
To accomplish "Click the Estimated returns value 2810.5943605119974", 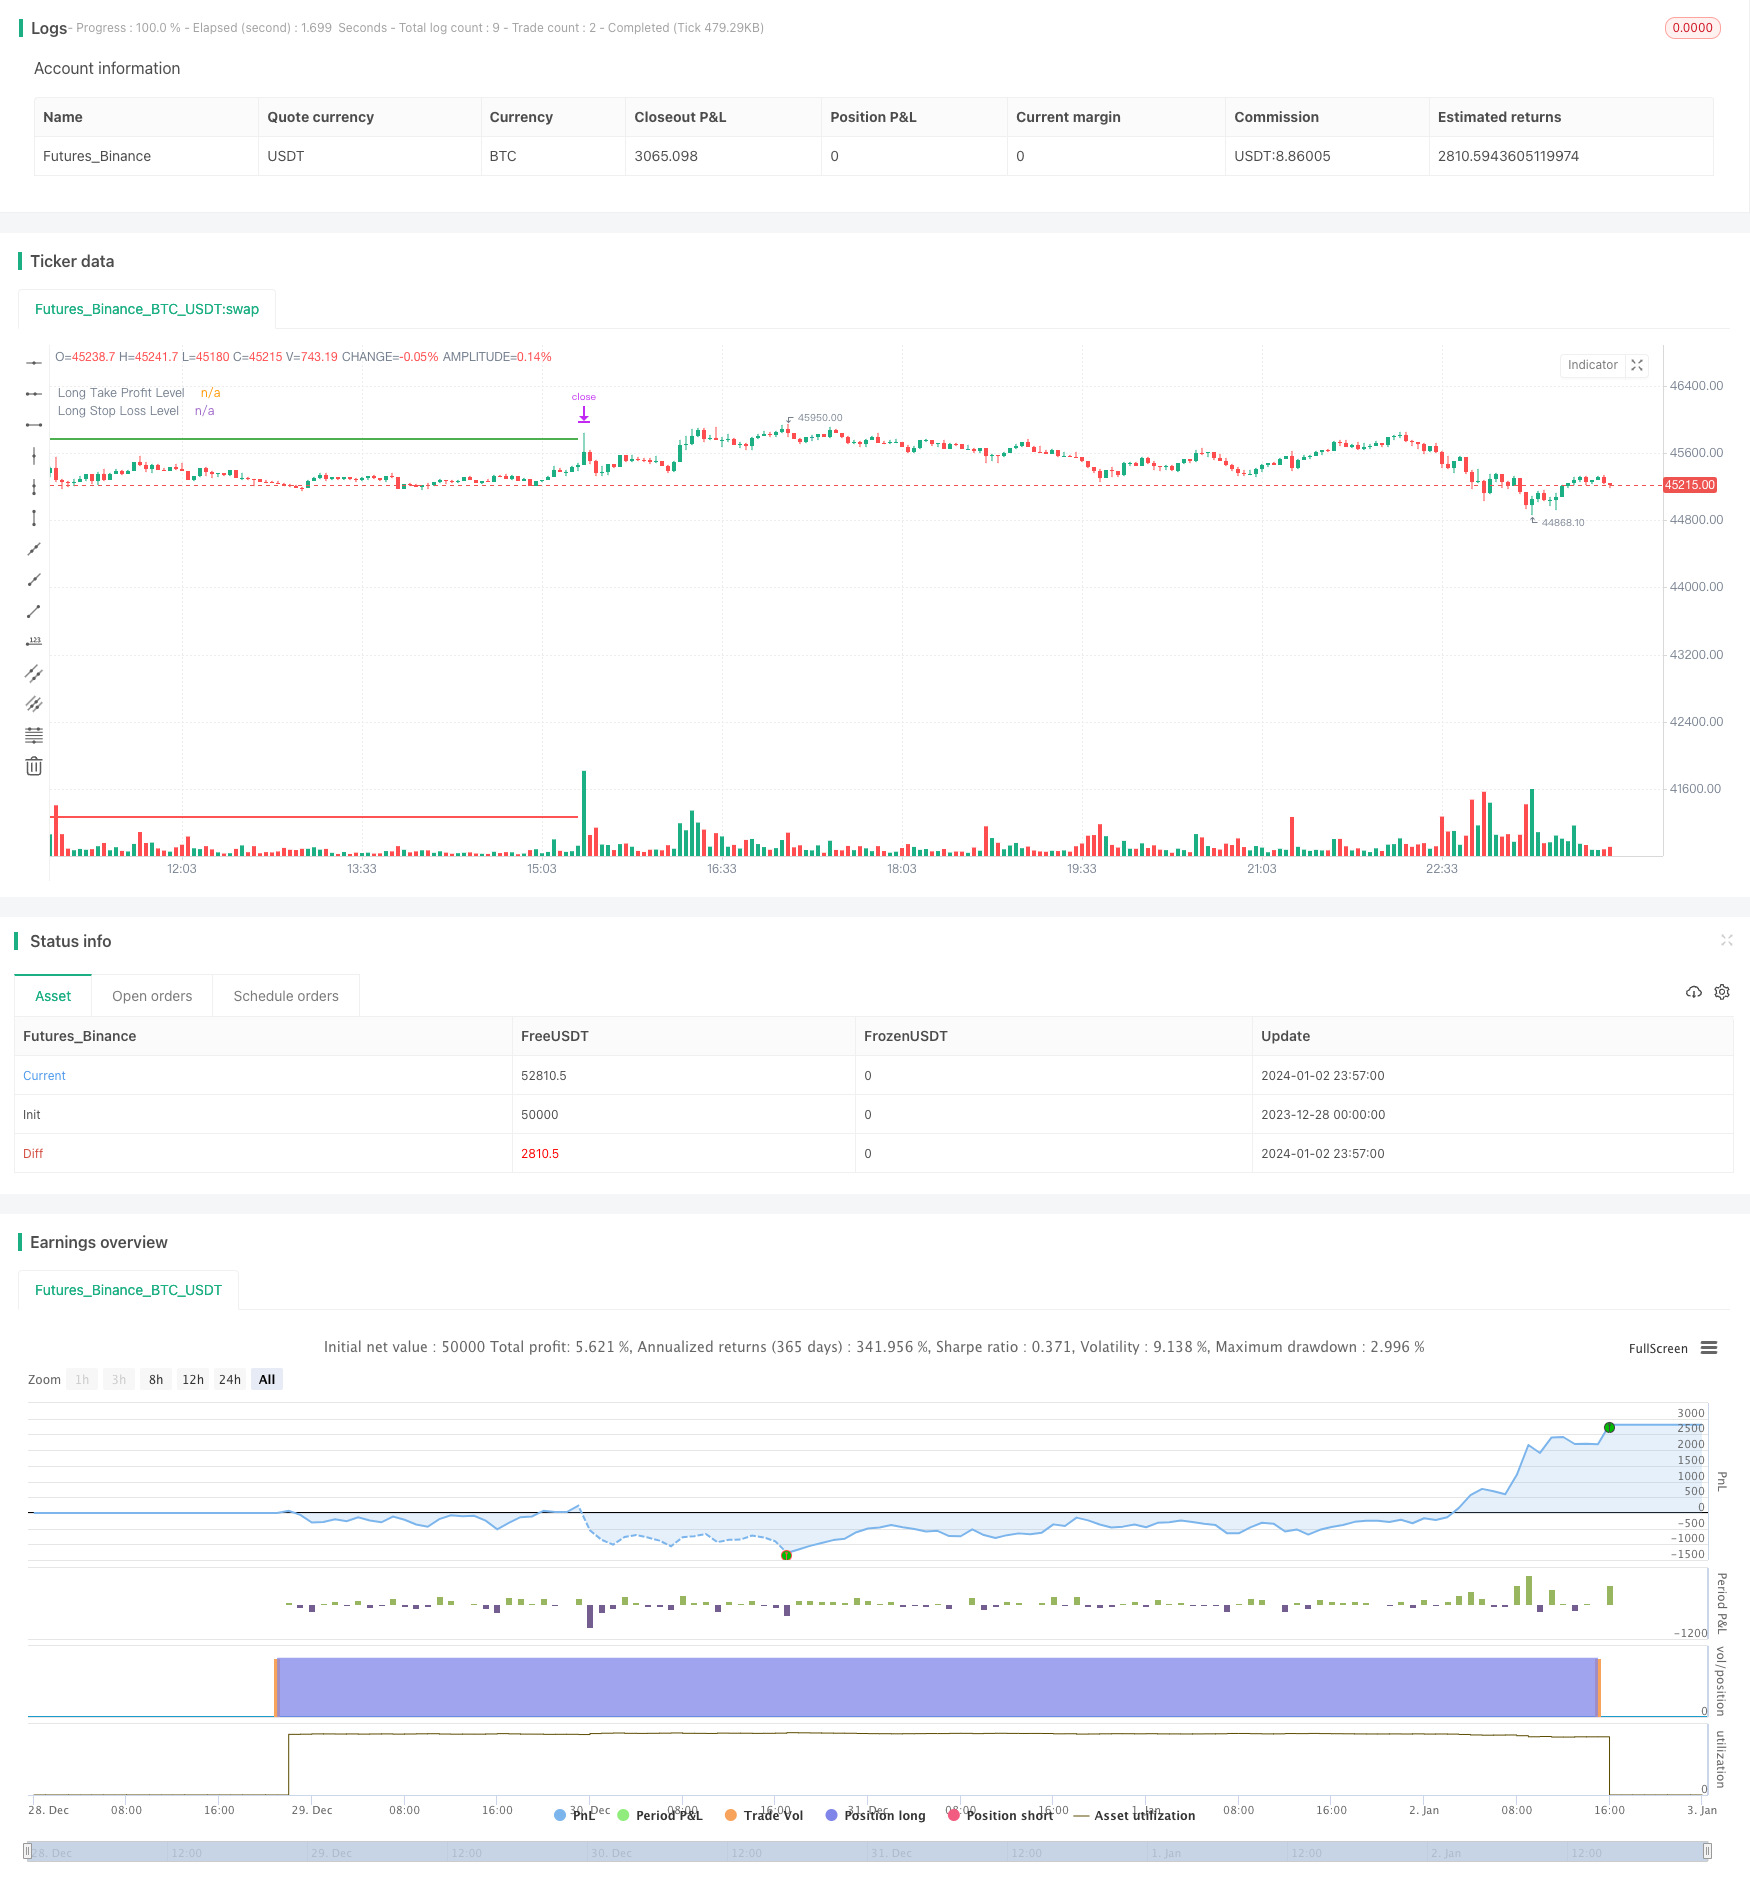I will pyautogui.click(x=1508, y=156).
